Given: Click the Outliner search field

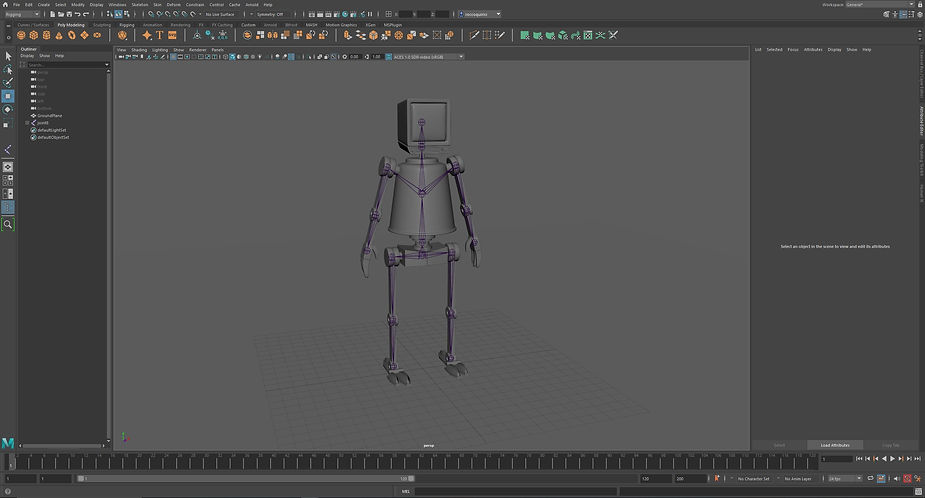Looking at the screenshot, I should tap(65, 64).
